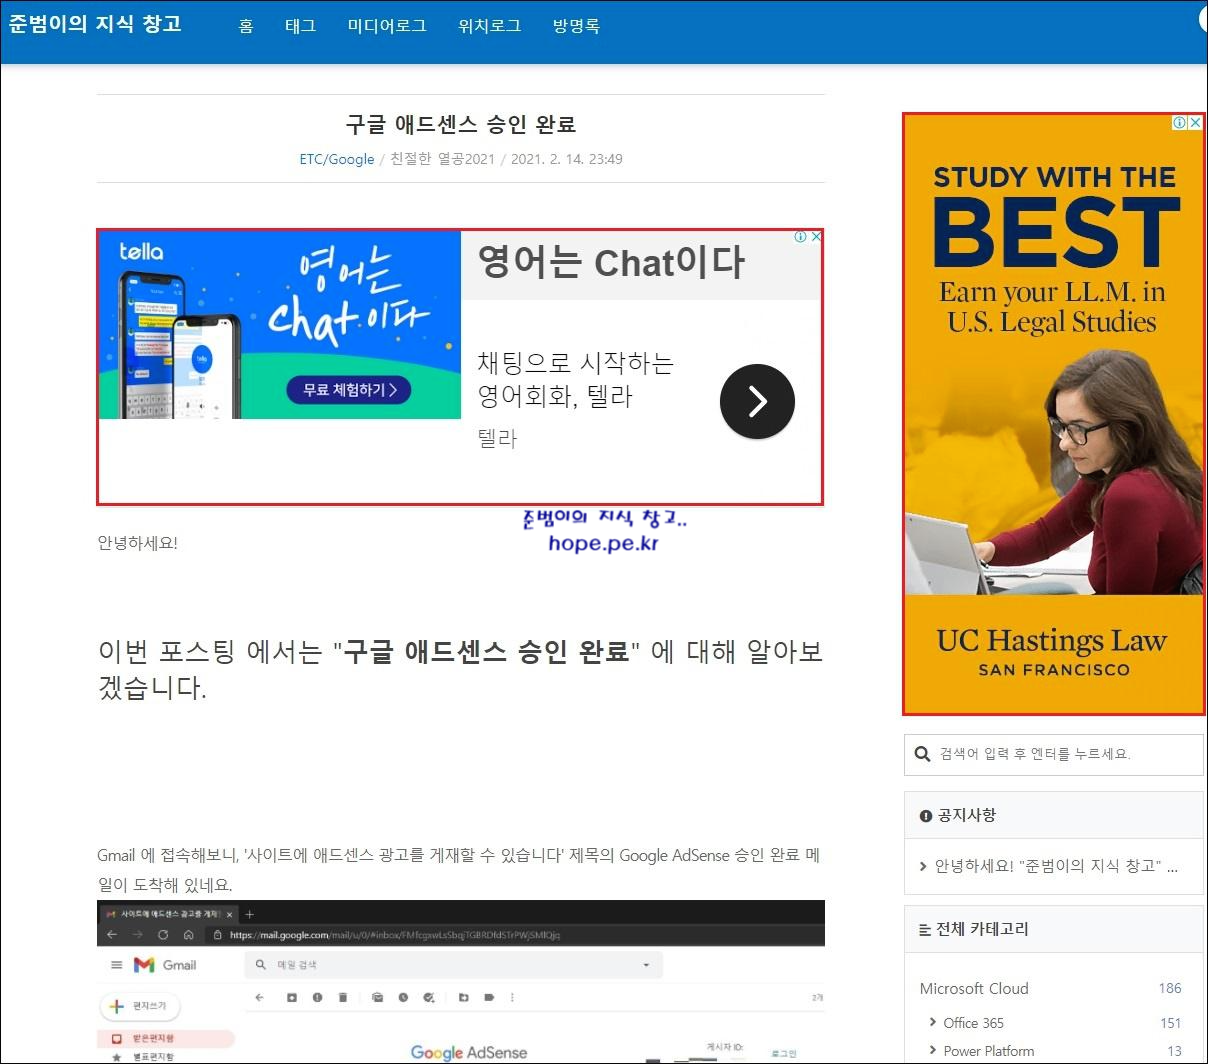Open the 방명록 guestbook menu item
Viewport: 1208px width, 1064px height.
(x=576, y=26)
